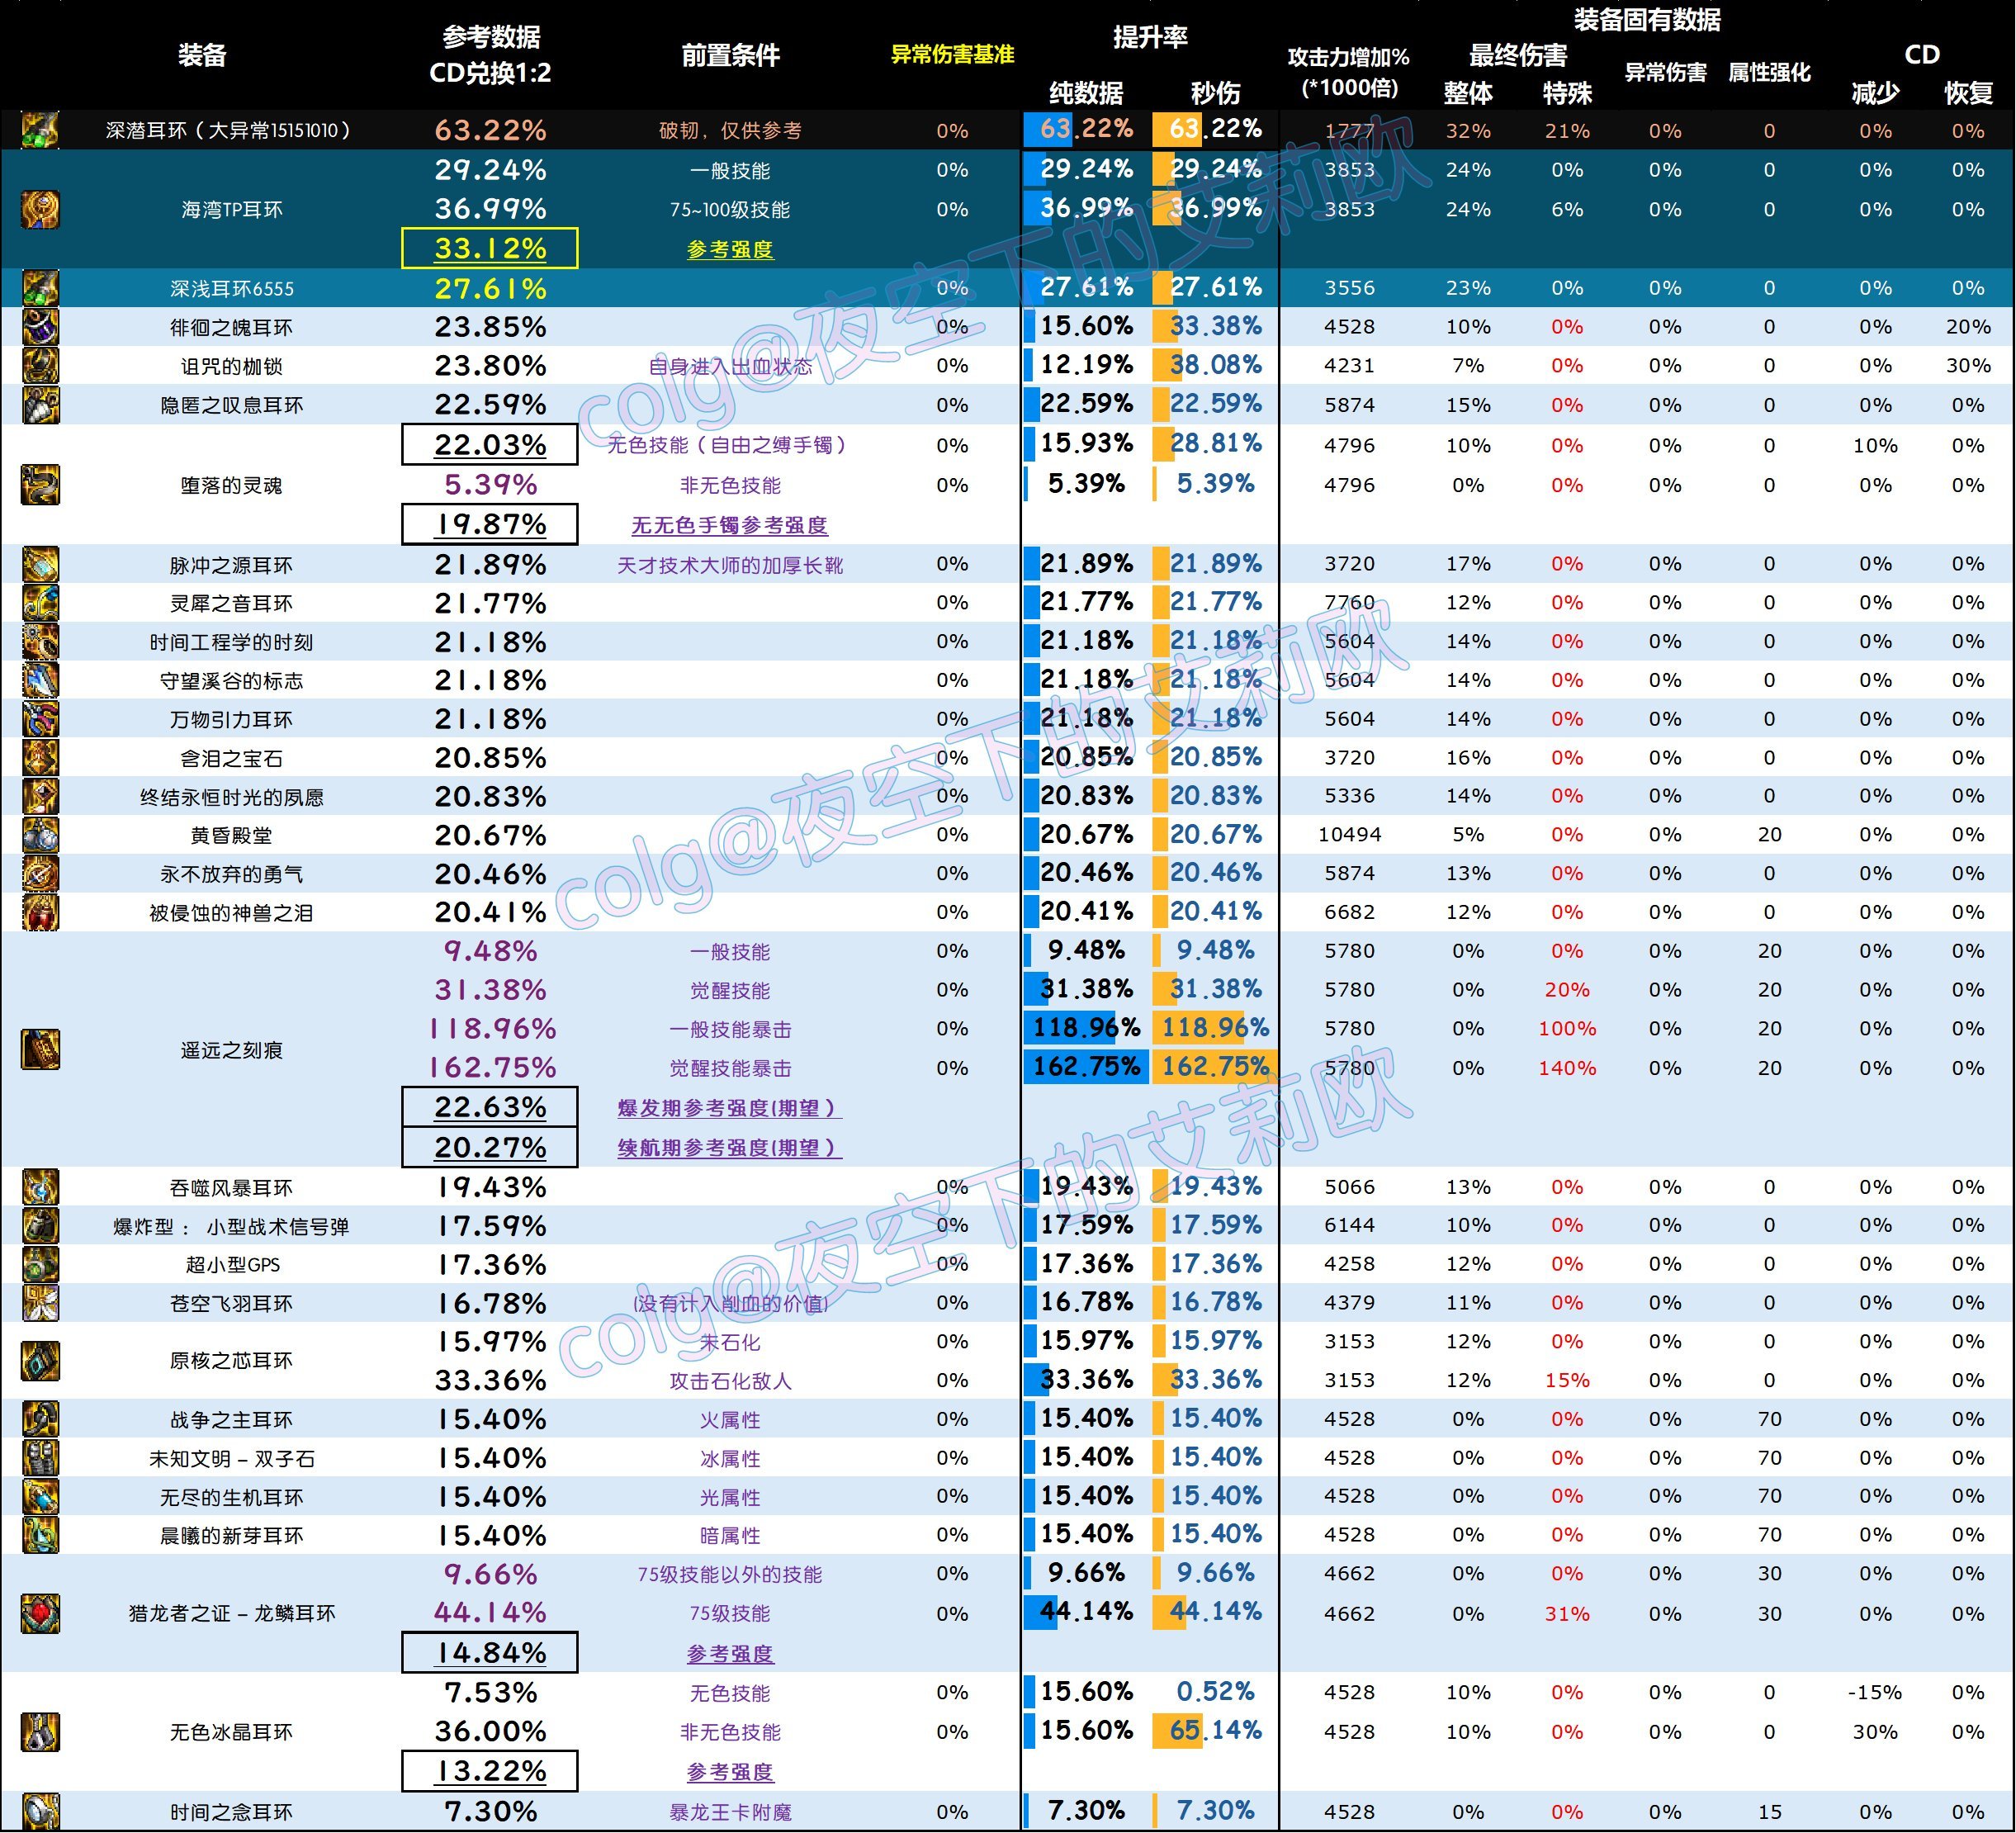Click the 遥远之刻痕 item icon

pyautogui.click(x=40, y=1050)
